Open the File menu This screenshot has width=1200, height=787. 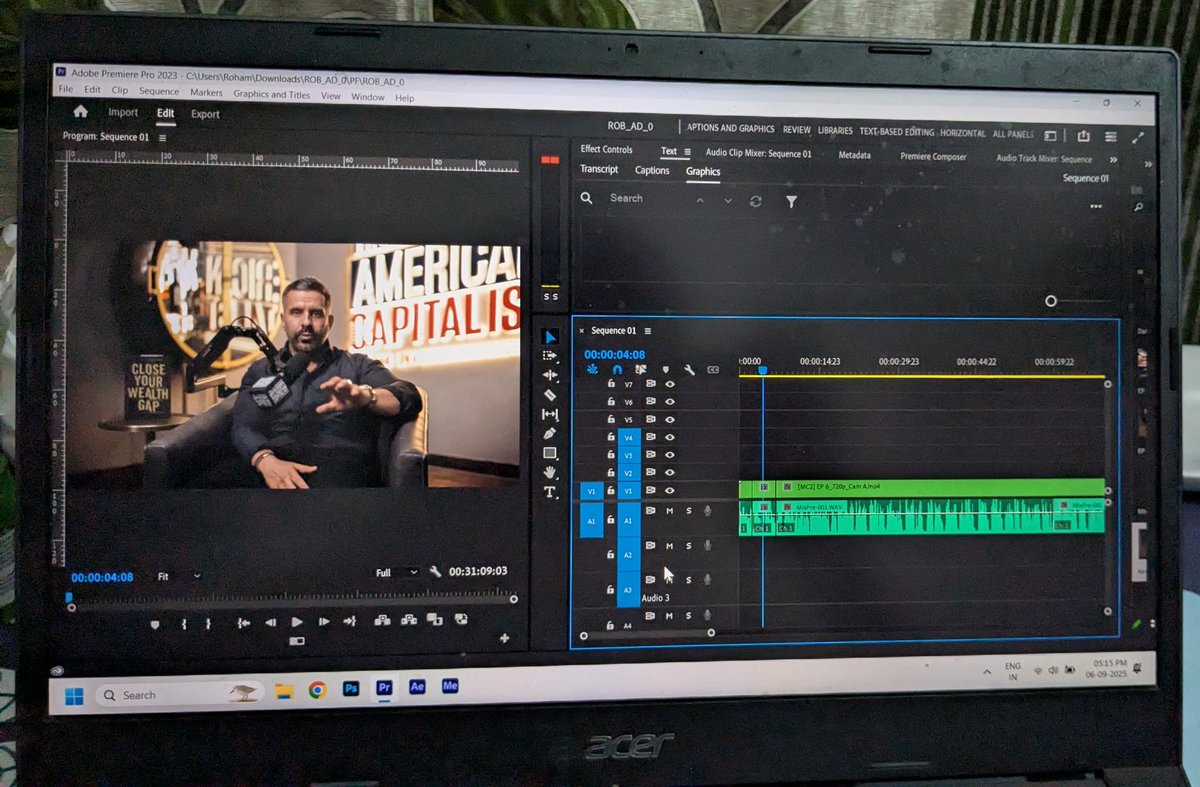[x=66, y=89]
